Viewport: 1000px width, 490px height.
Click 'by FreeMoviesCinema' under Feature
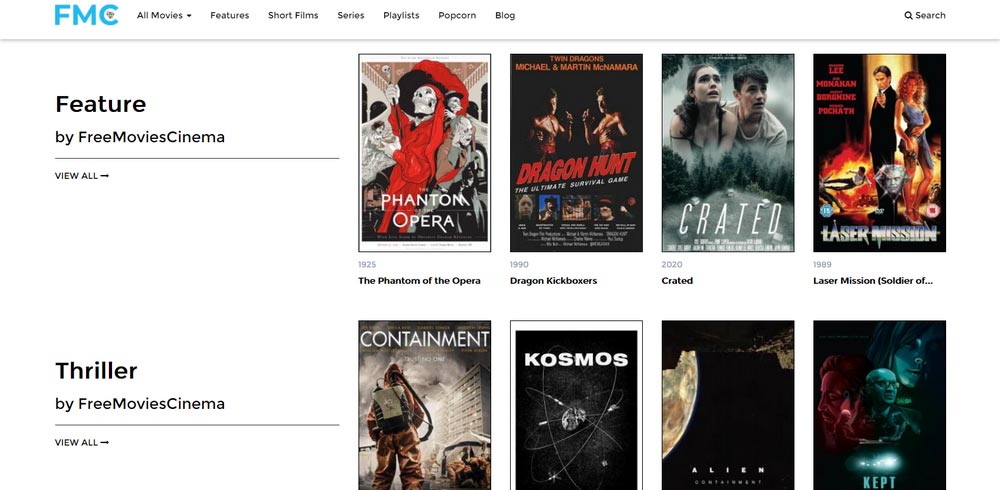[140, 137]
